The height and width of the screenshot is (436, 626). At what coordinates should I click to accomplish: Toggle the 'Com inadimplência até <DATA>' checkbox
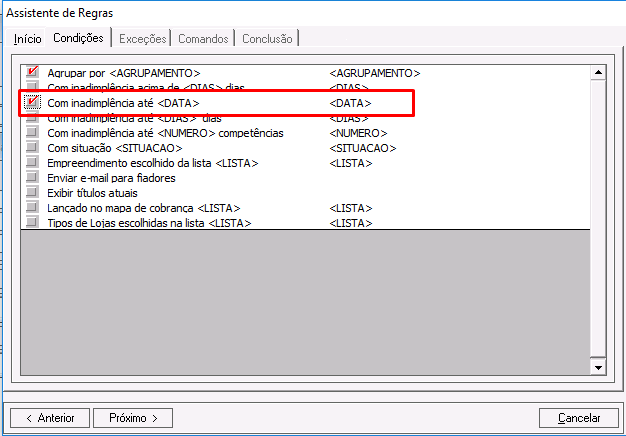click(x=32, y=102)
